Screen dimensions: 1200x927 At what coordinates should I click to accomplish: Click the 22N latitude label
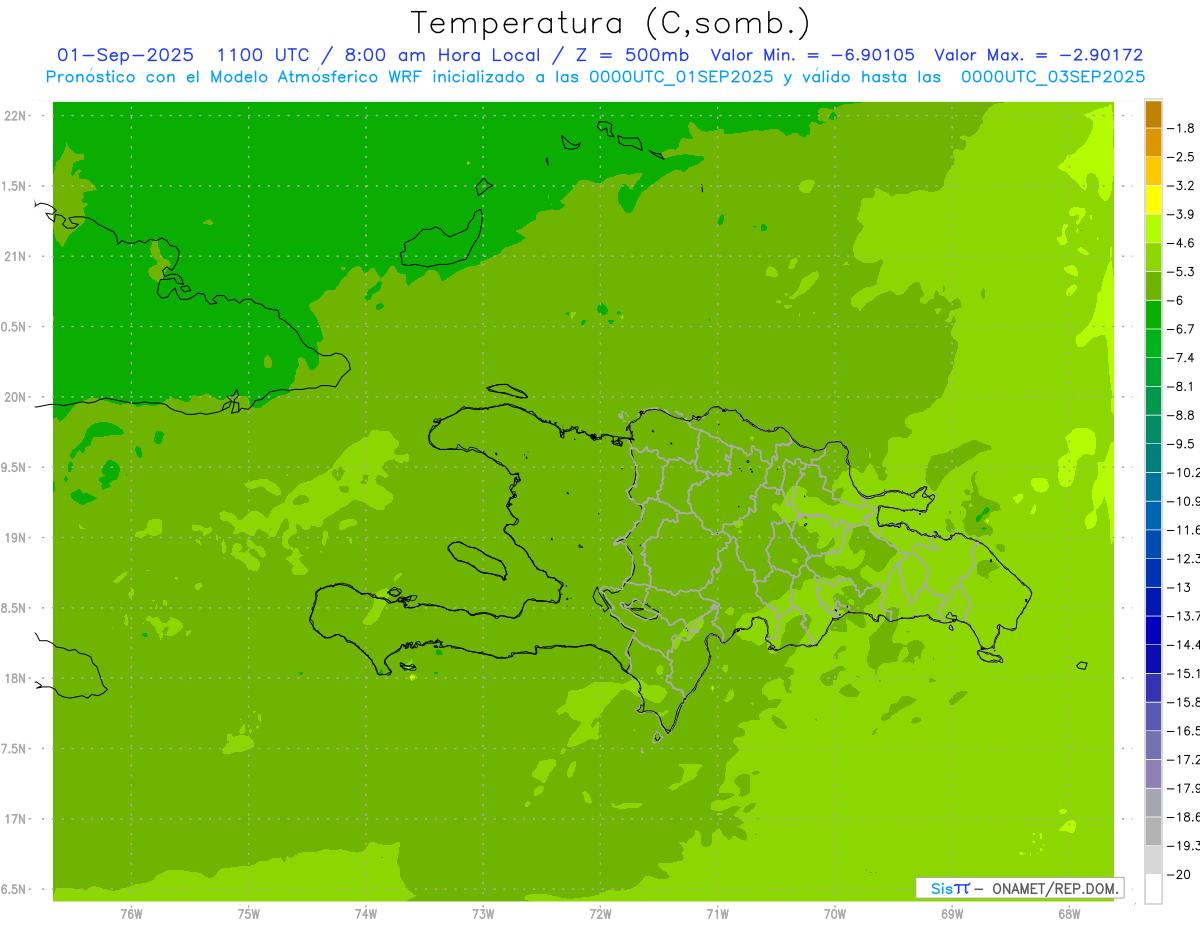pyautogui.click(x=16, y=116)
